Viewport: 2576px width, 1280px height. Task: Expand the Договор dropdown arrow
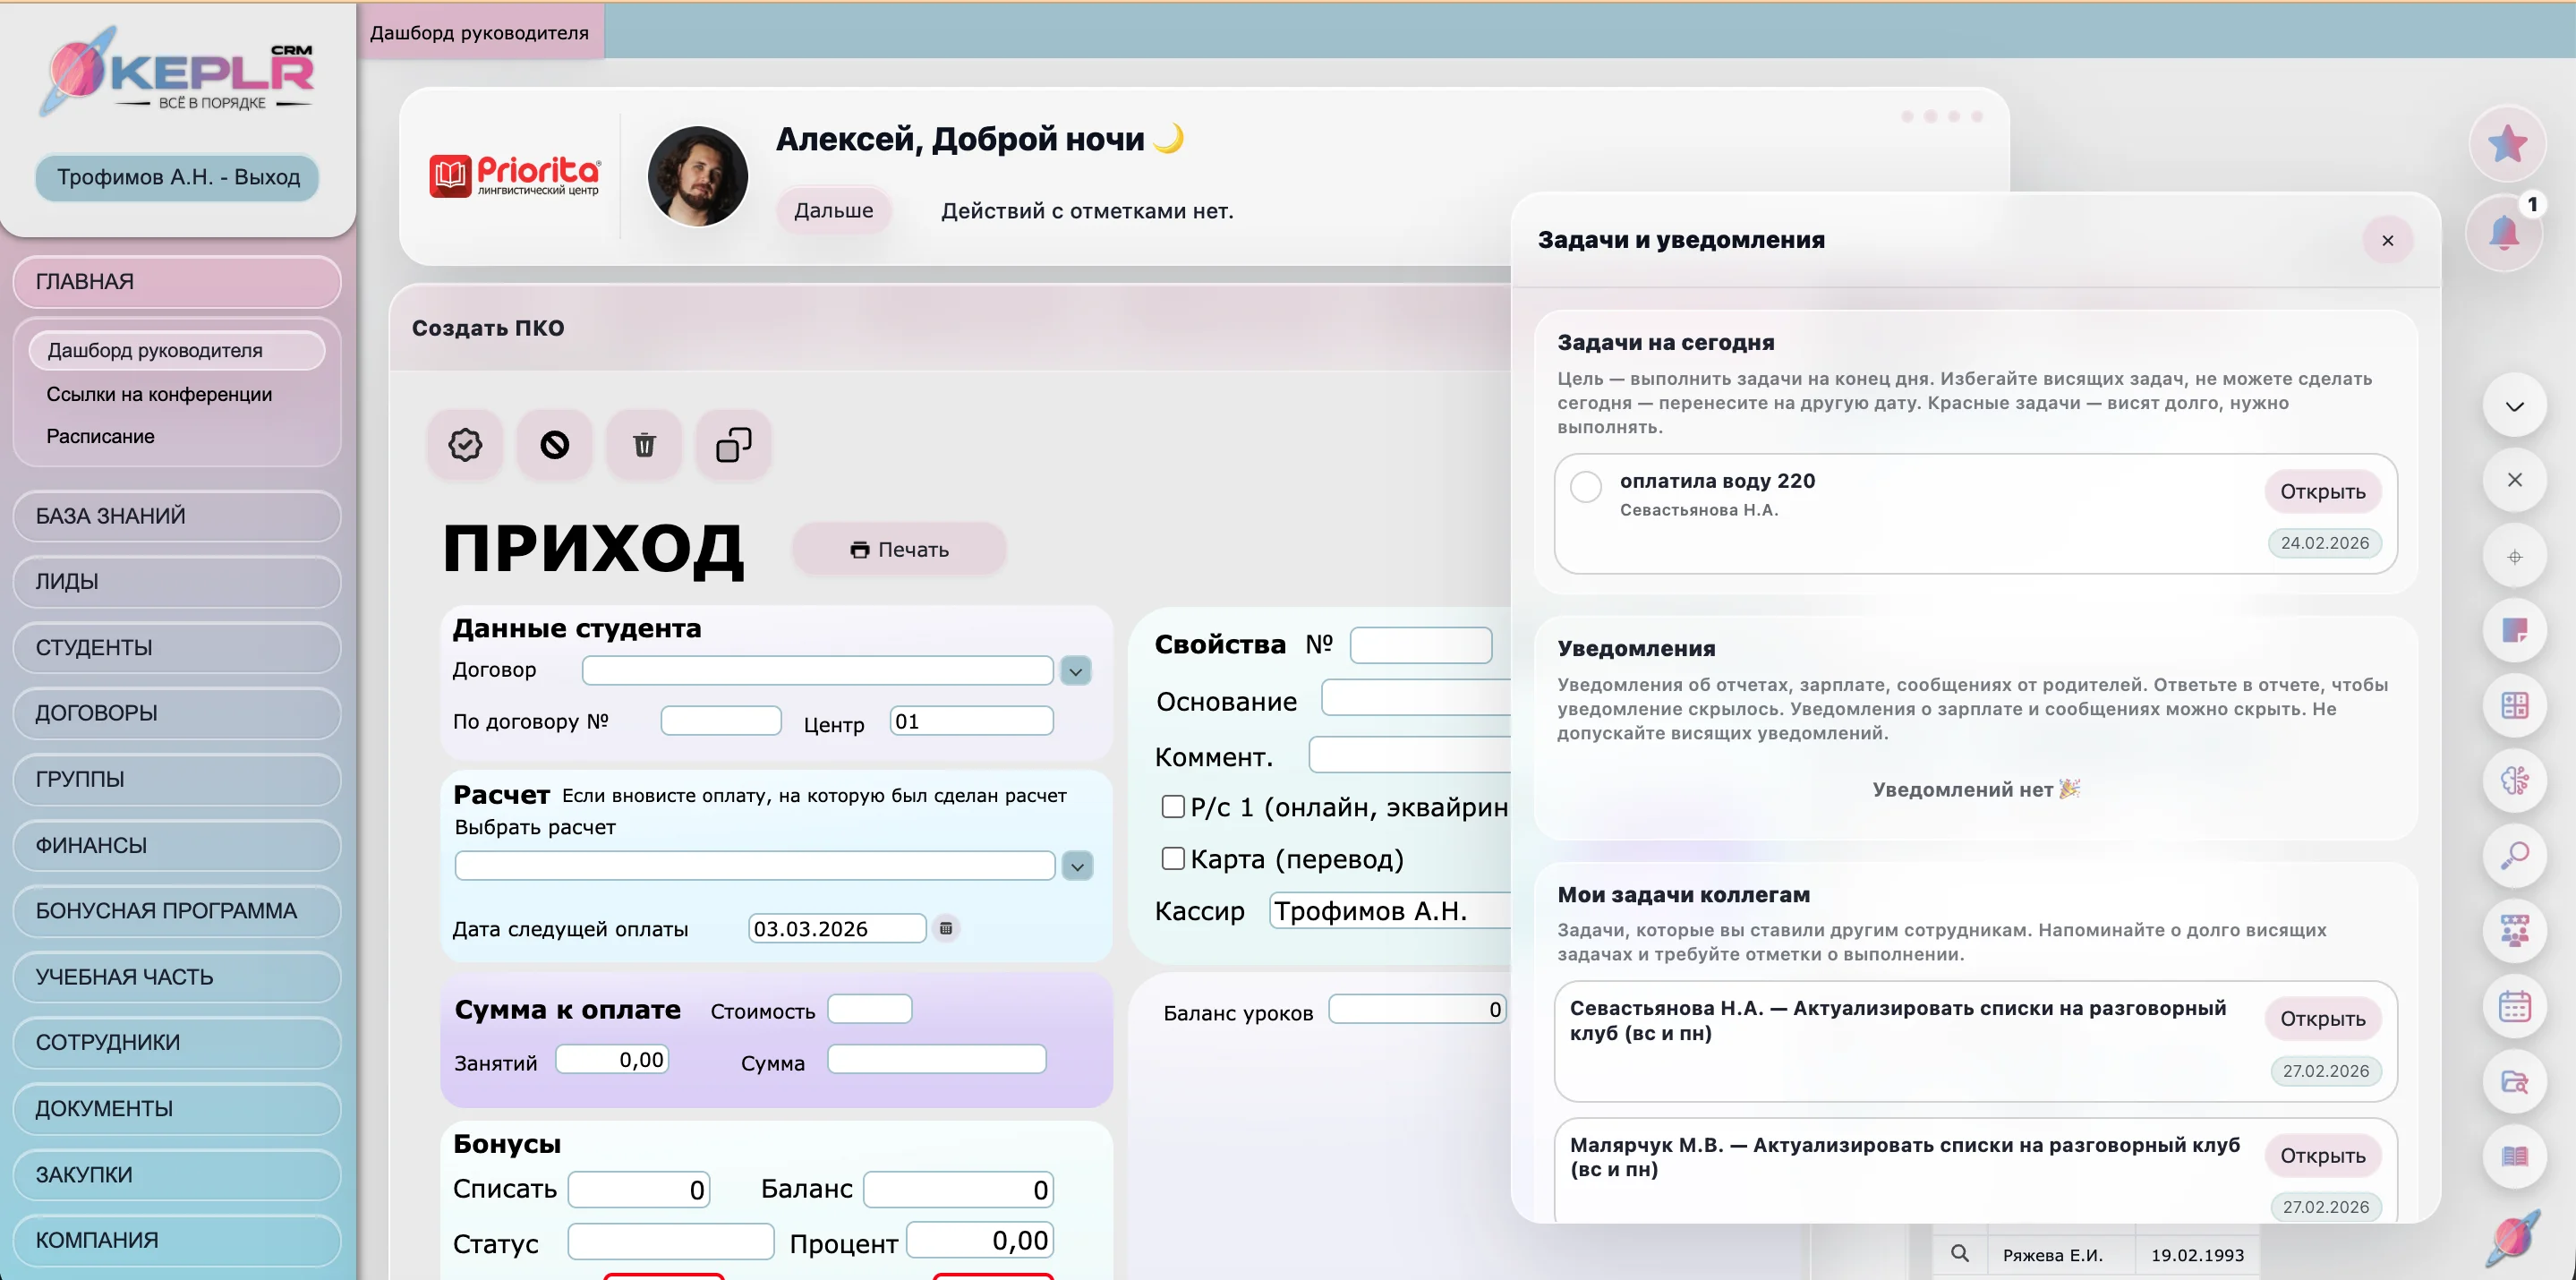click(x=1076, y=671)
